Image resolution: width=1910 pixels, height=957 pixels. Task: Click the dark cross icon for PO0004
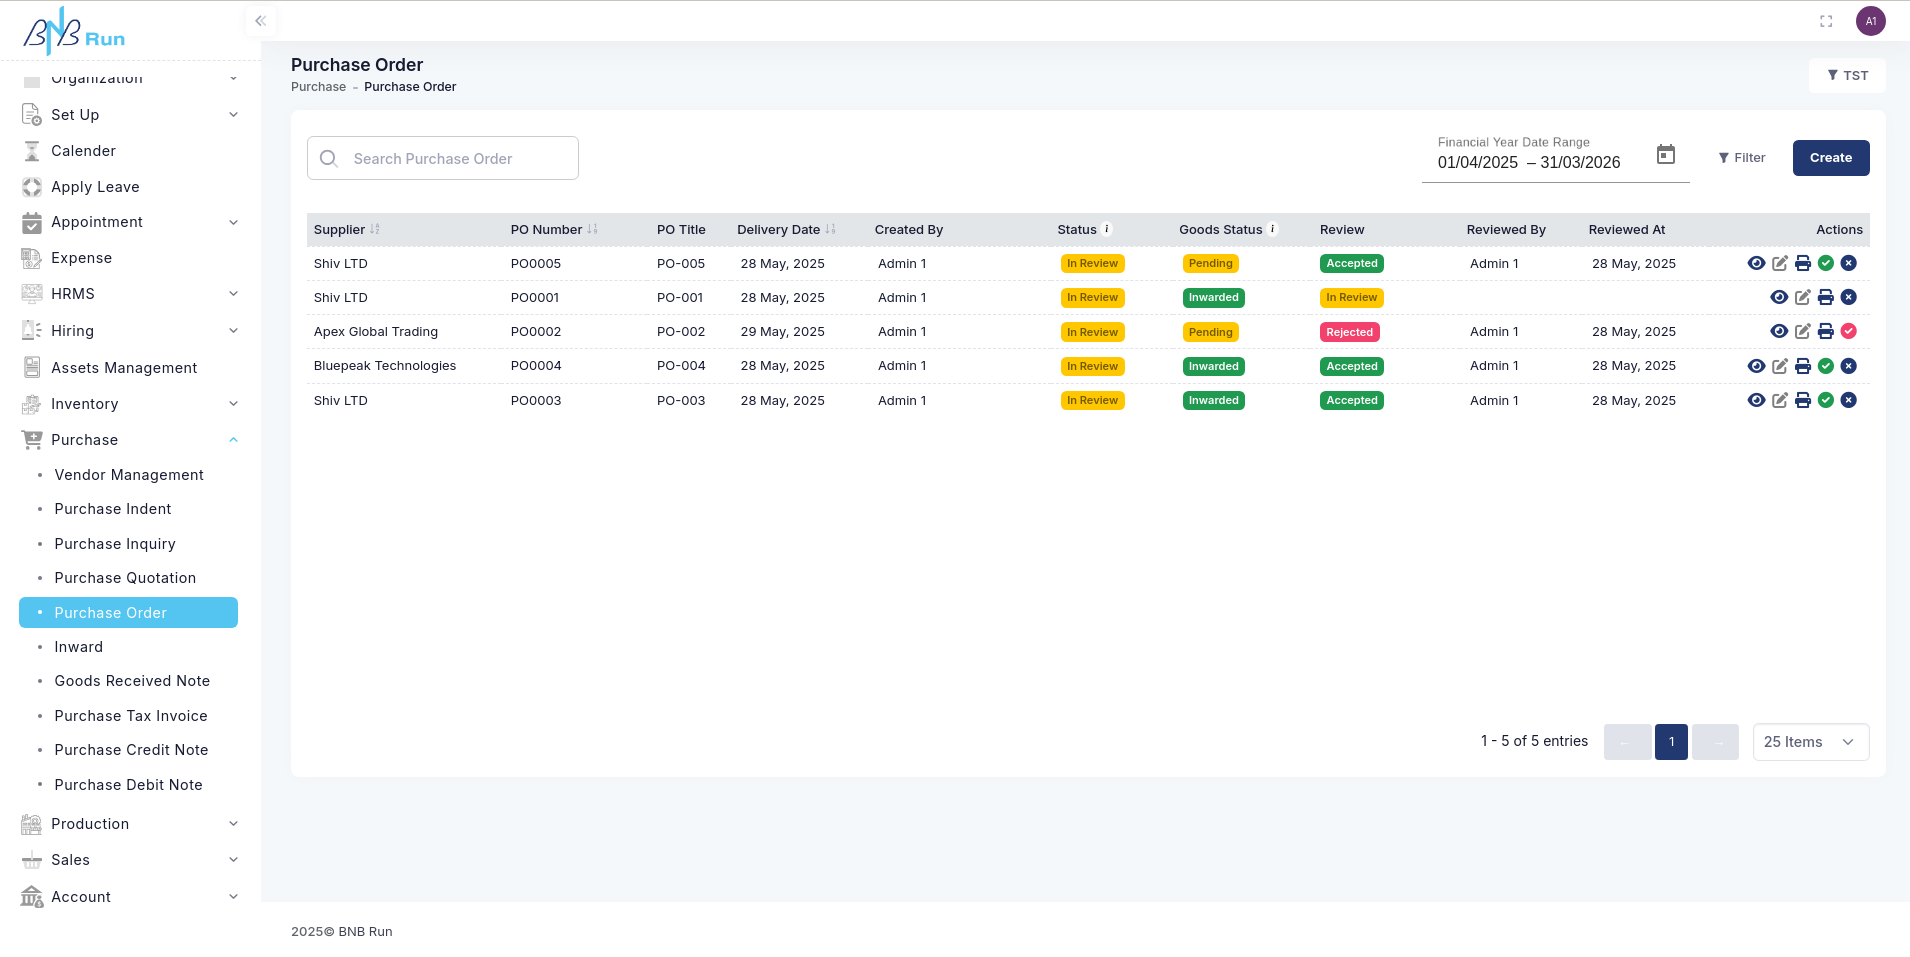(1849, 366)
